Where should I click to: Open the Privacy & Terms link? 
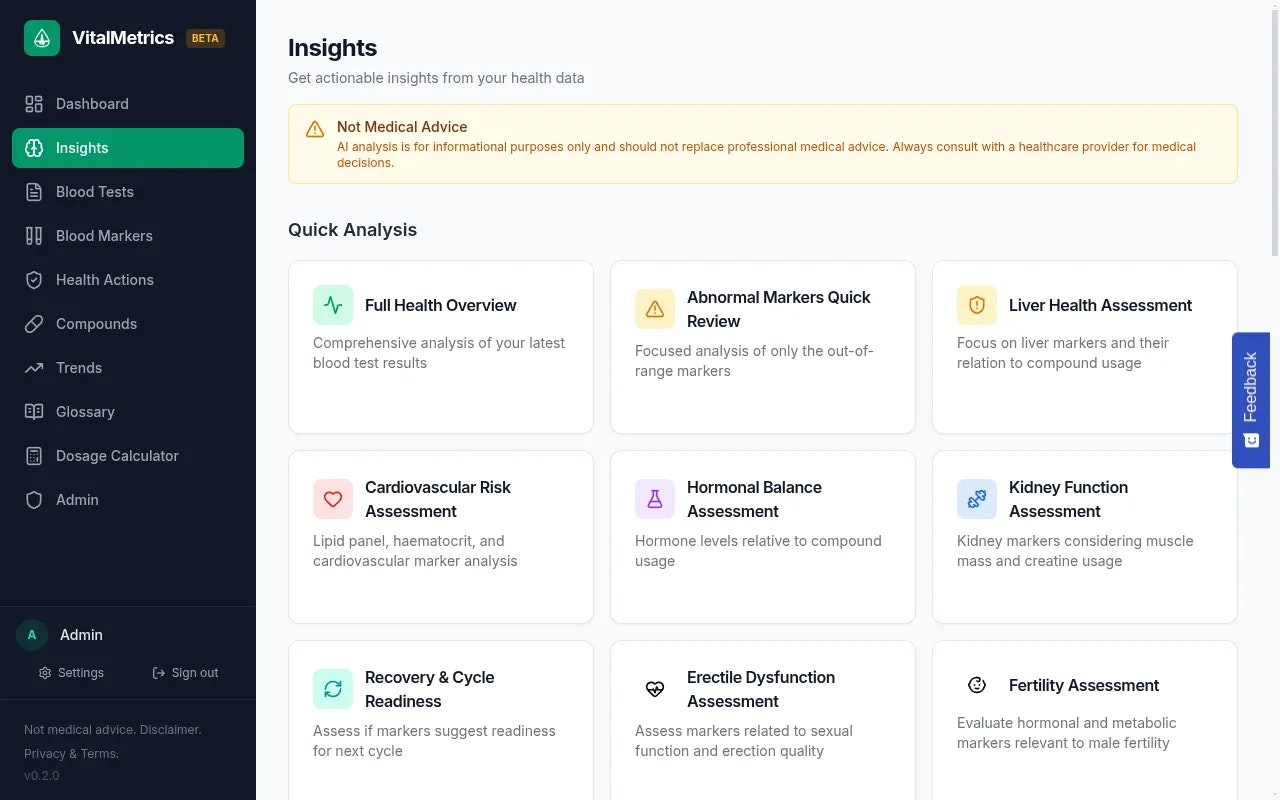coord(71,754)
